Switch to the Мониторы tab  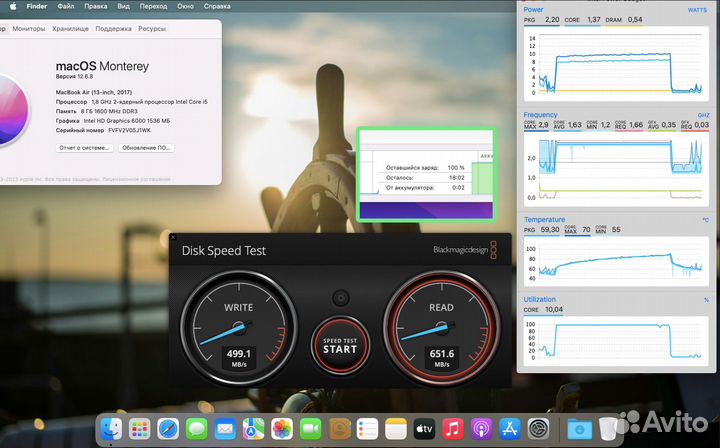[29, 28]
